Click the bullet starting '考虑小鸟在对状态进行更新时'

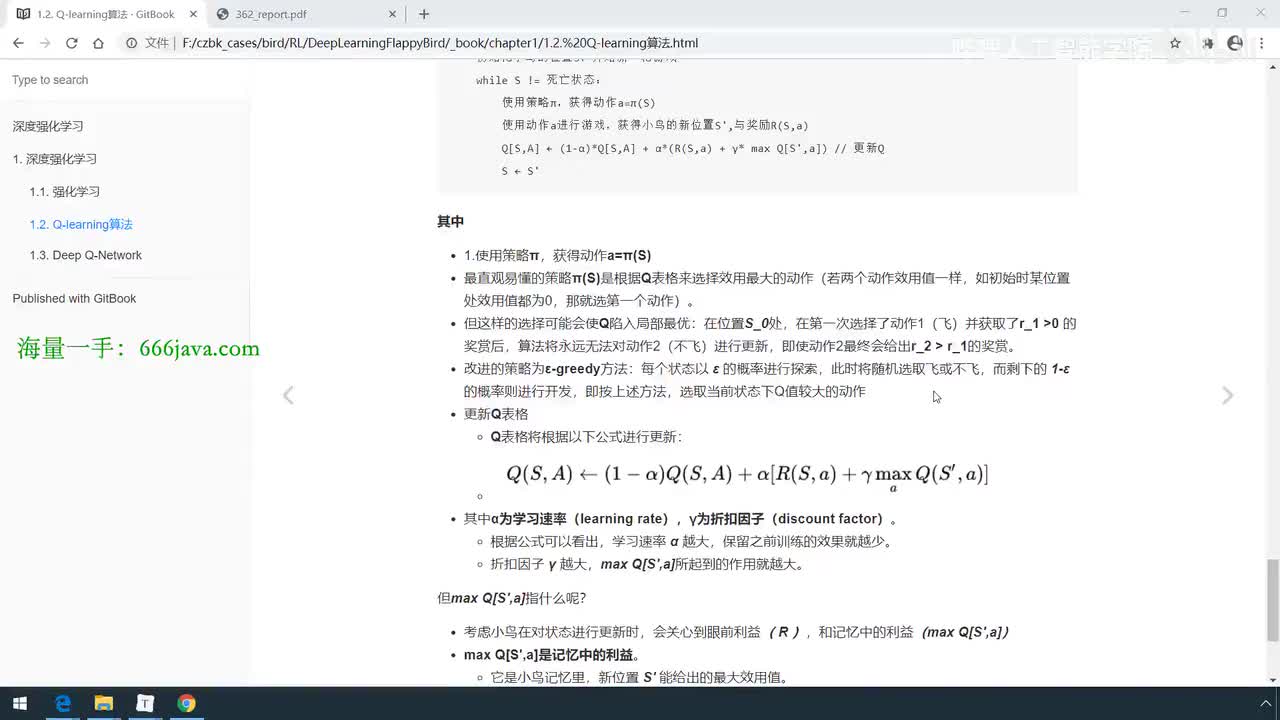(737, 632)
